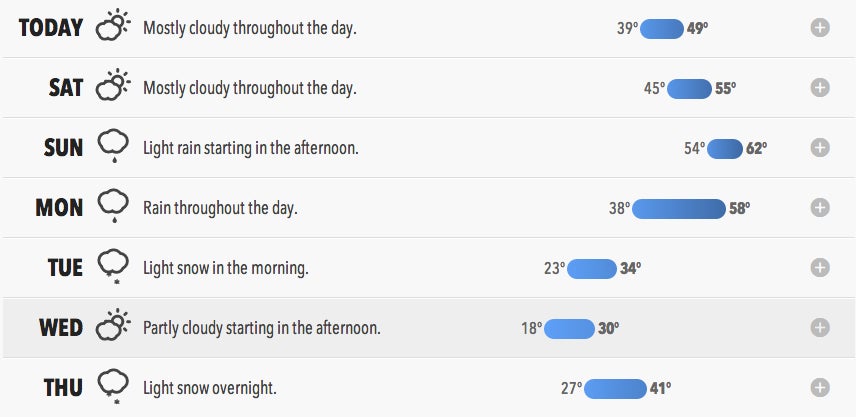856x417 pixels.
Task: Click the rain cloud icon for SUN
Action: [x=114, y=146]
